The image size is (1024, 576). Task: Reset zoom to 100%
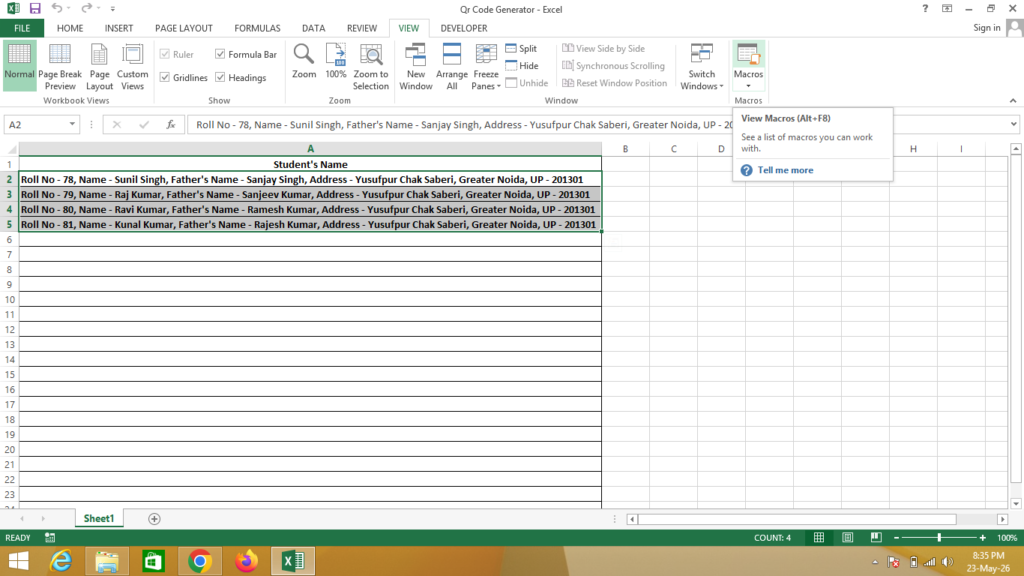[x=336, y=62]
